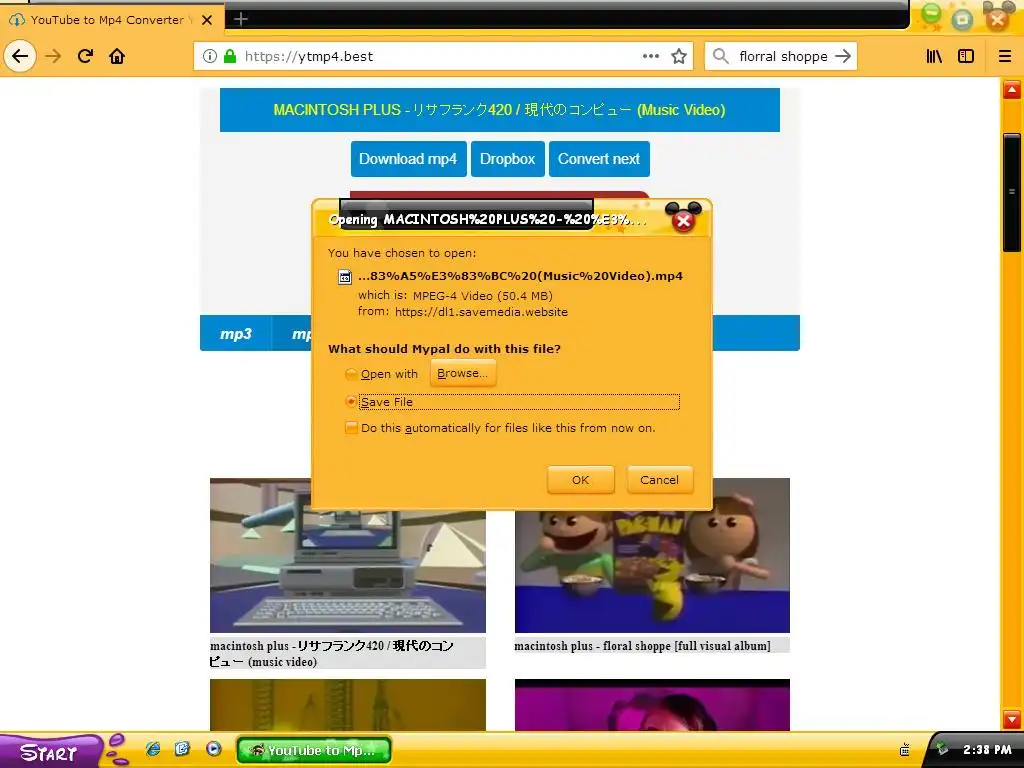Open macintosh plus music video caption link
This screenshot has width=1024, height=768.
click(x=332, y=654)
